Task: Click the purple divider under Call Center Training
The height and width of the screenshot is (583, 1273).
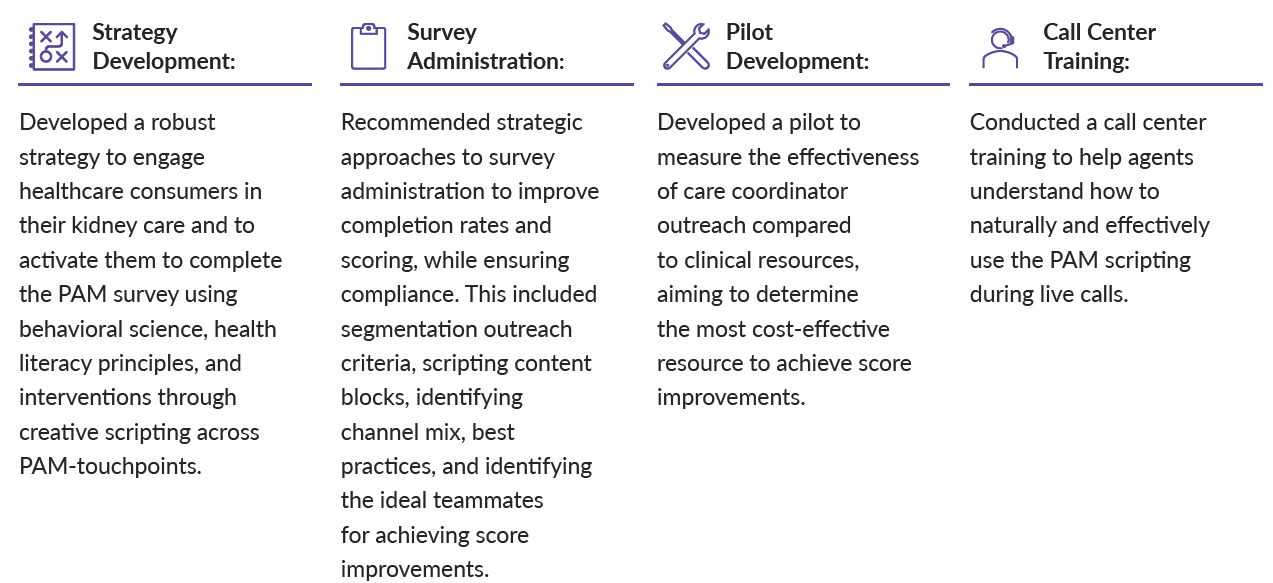Action: [x=1116, y=85]
